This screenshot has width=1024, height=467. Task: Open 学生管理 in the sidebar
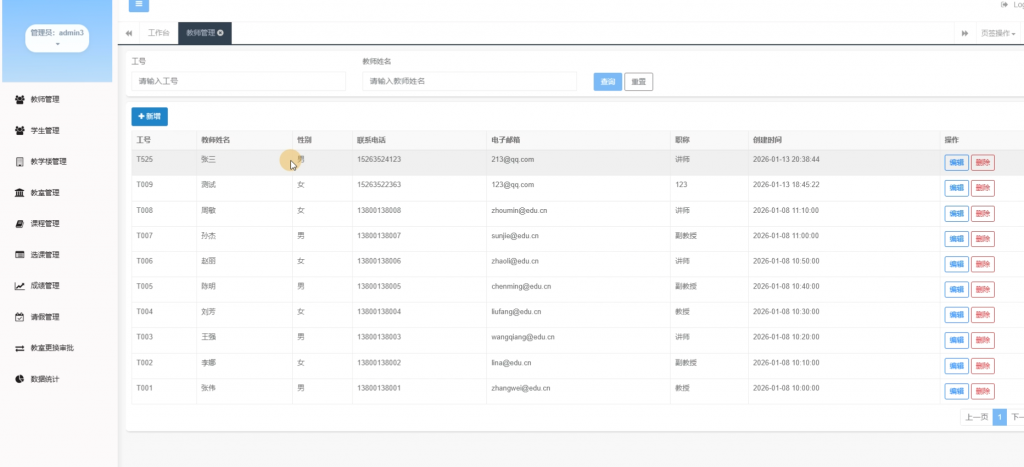pos(45,131)
